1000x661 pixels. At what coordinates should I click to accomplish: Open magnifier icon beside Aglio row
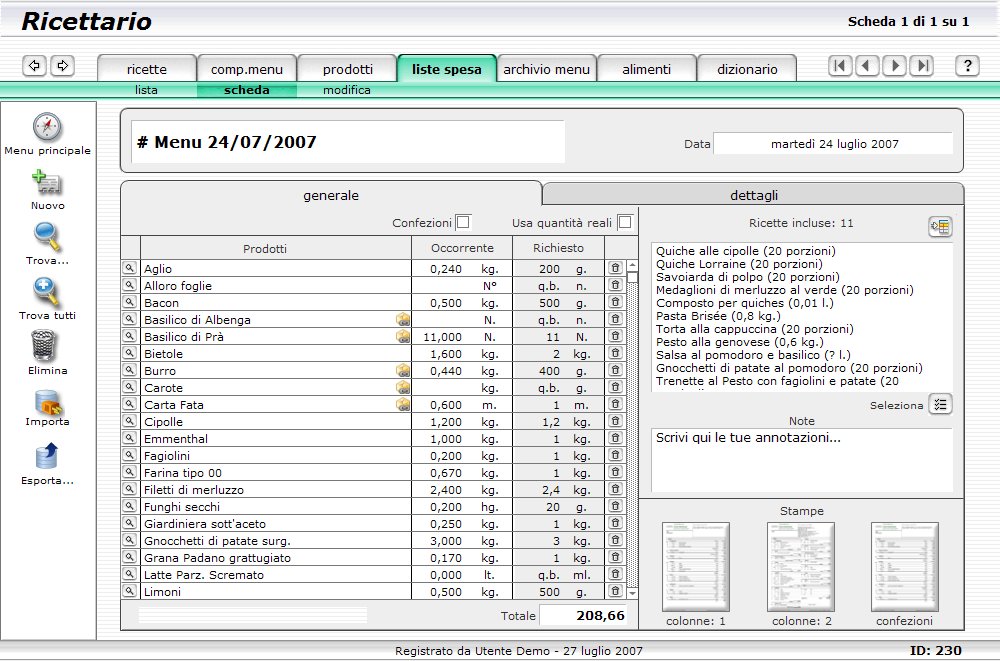129,269
